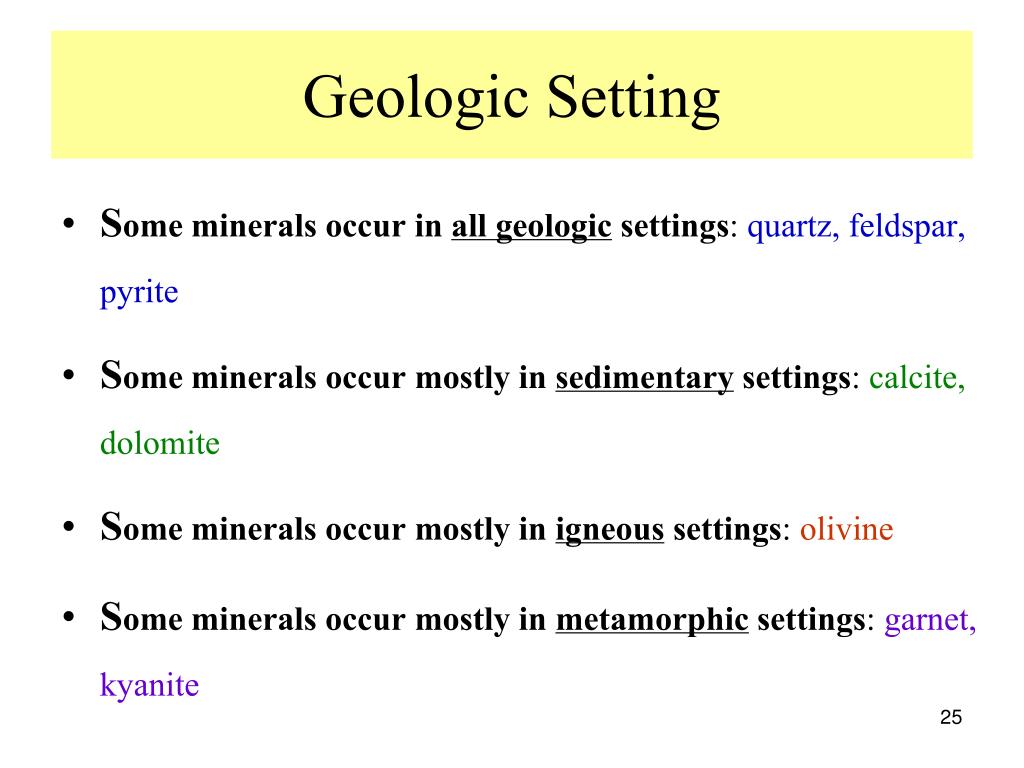1024x768 pixels.
Task: Select the green word 'calcite,'
Action: pos(917,378)
